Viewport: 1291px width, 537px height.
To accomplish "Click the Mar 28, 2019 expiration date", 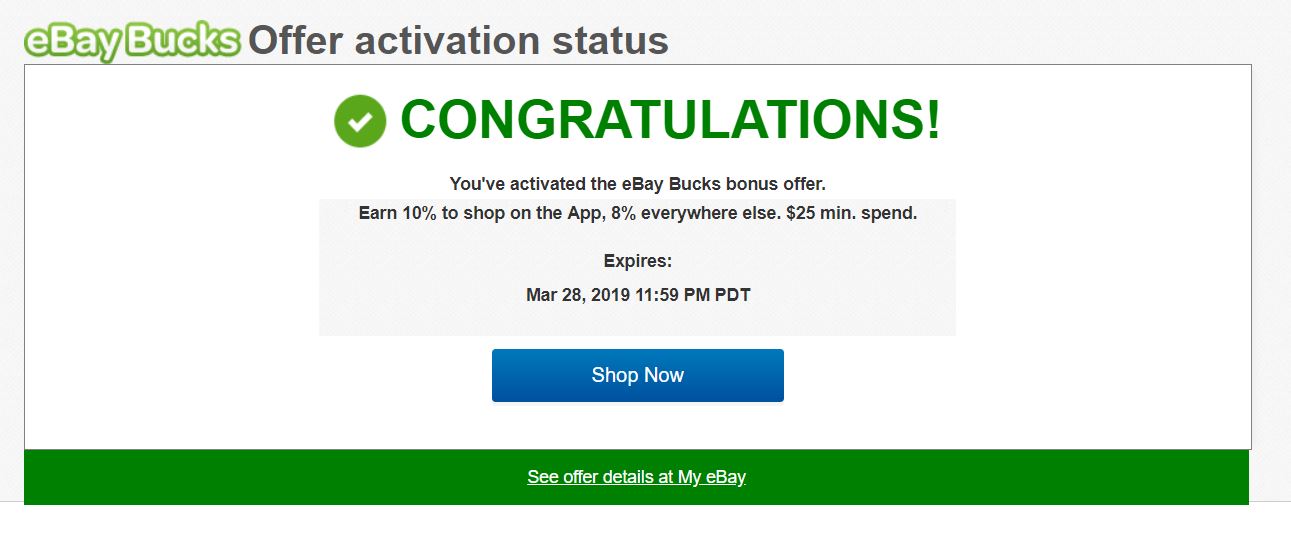I will pos(578,295).
